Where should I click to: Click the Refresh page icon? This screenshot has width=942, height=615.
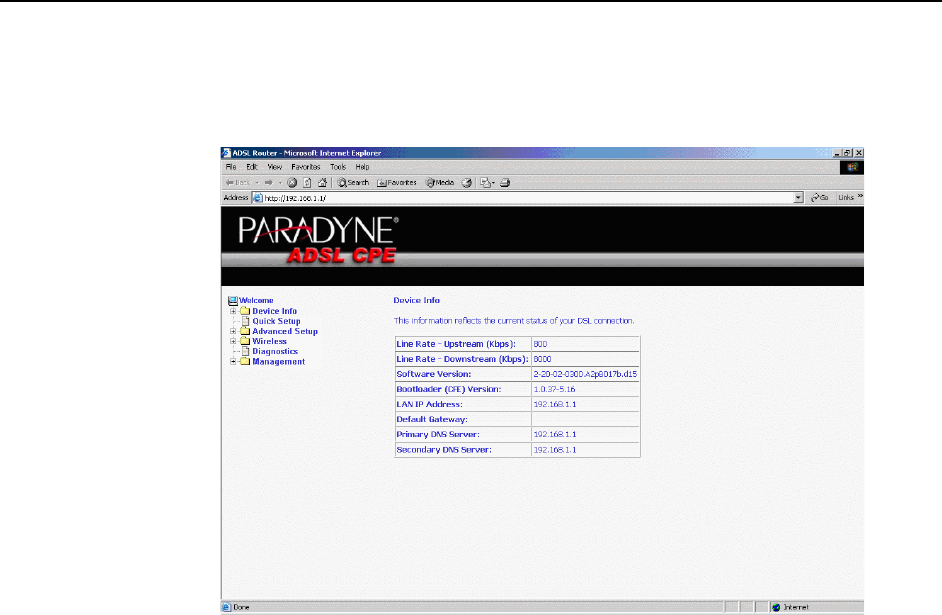pos(307,183)
